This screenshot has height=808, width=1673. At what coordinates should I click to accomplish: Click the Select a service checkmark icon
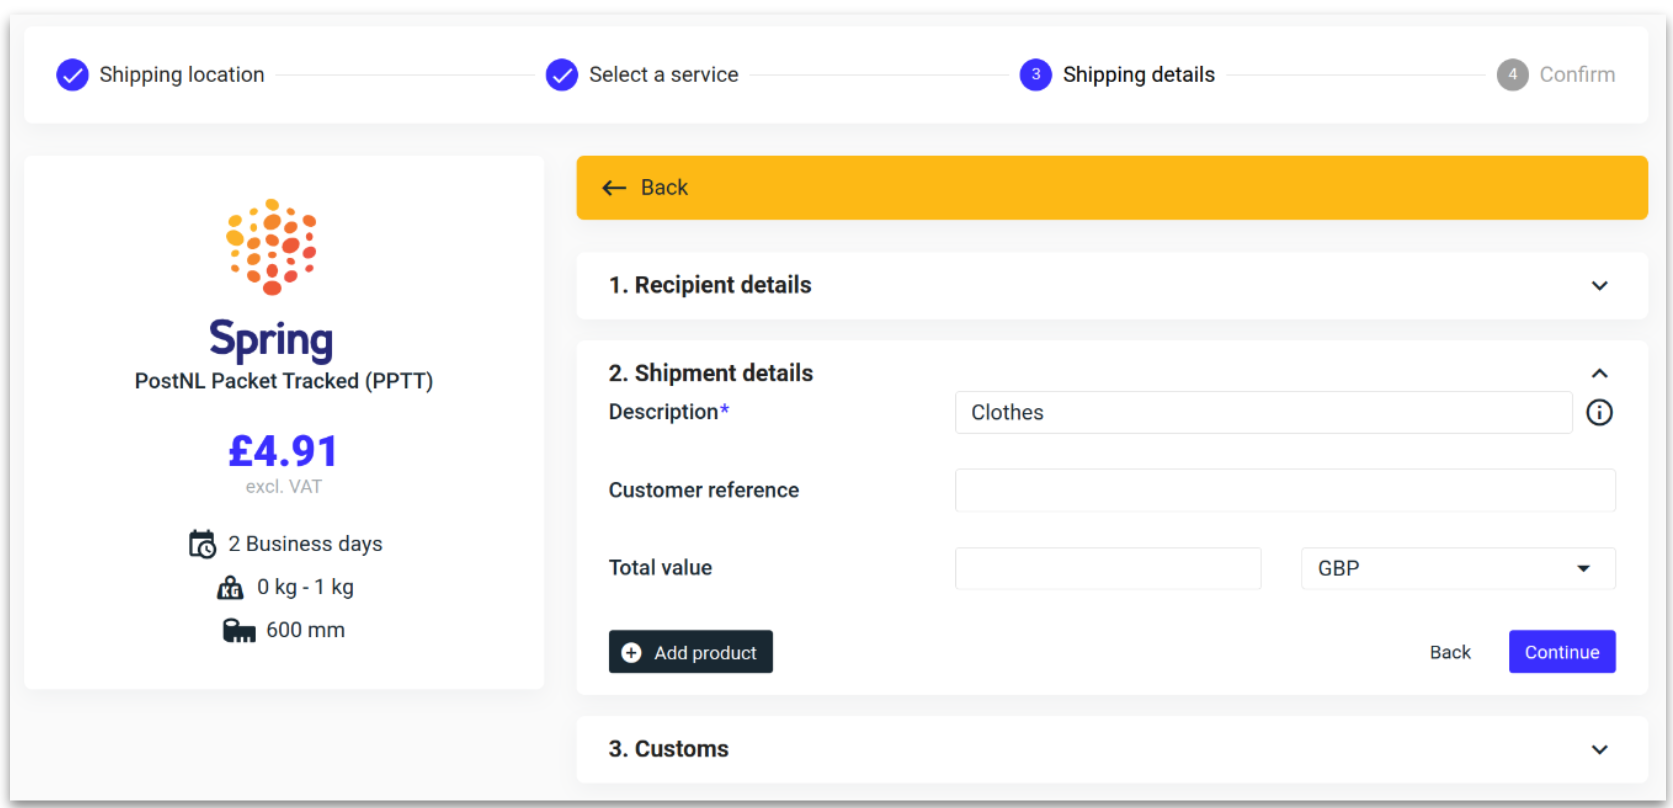click(562, 75)
